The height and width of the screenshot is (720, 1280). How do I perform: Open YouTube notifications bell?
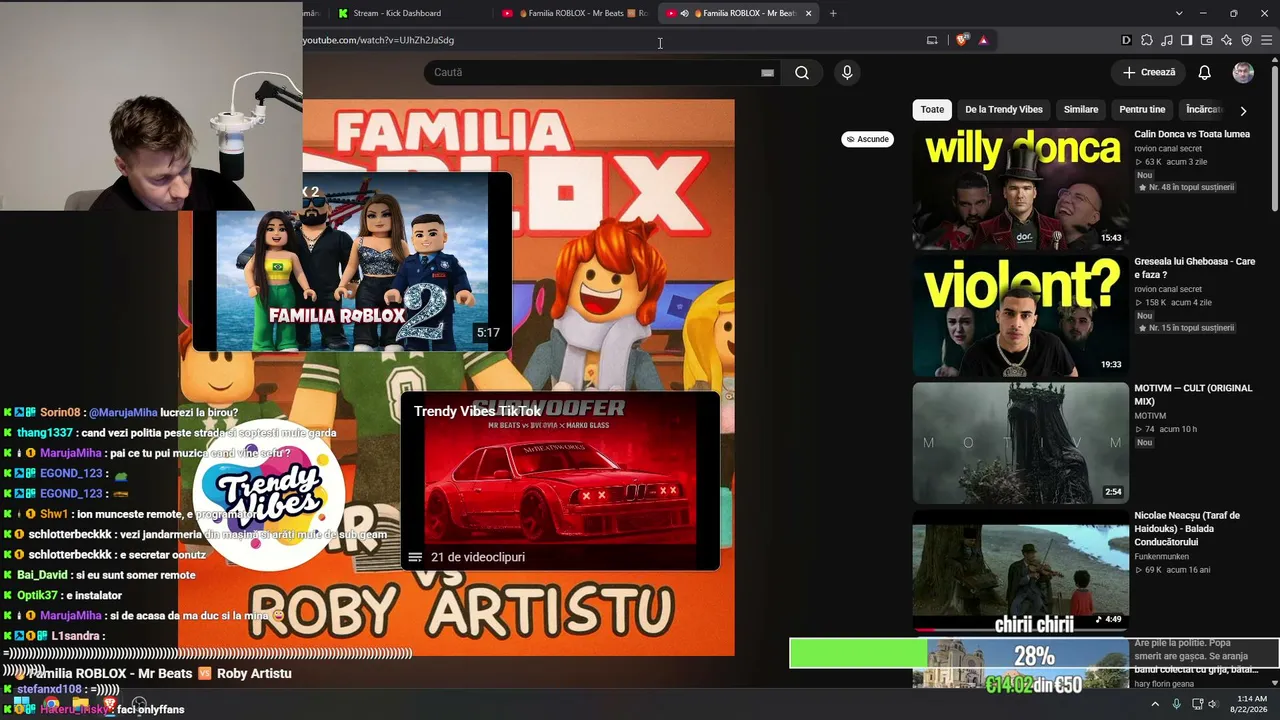coord(1205,72)
